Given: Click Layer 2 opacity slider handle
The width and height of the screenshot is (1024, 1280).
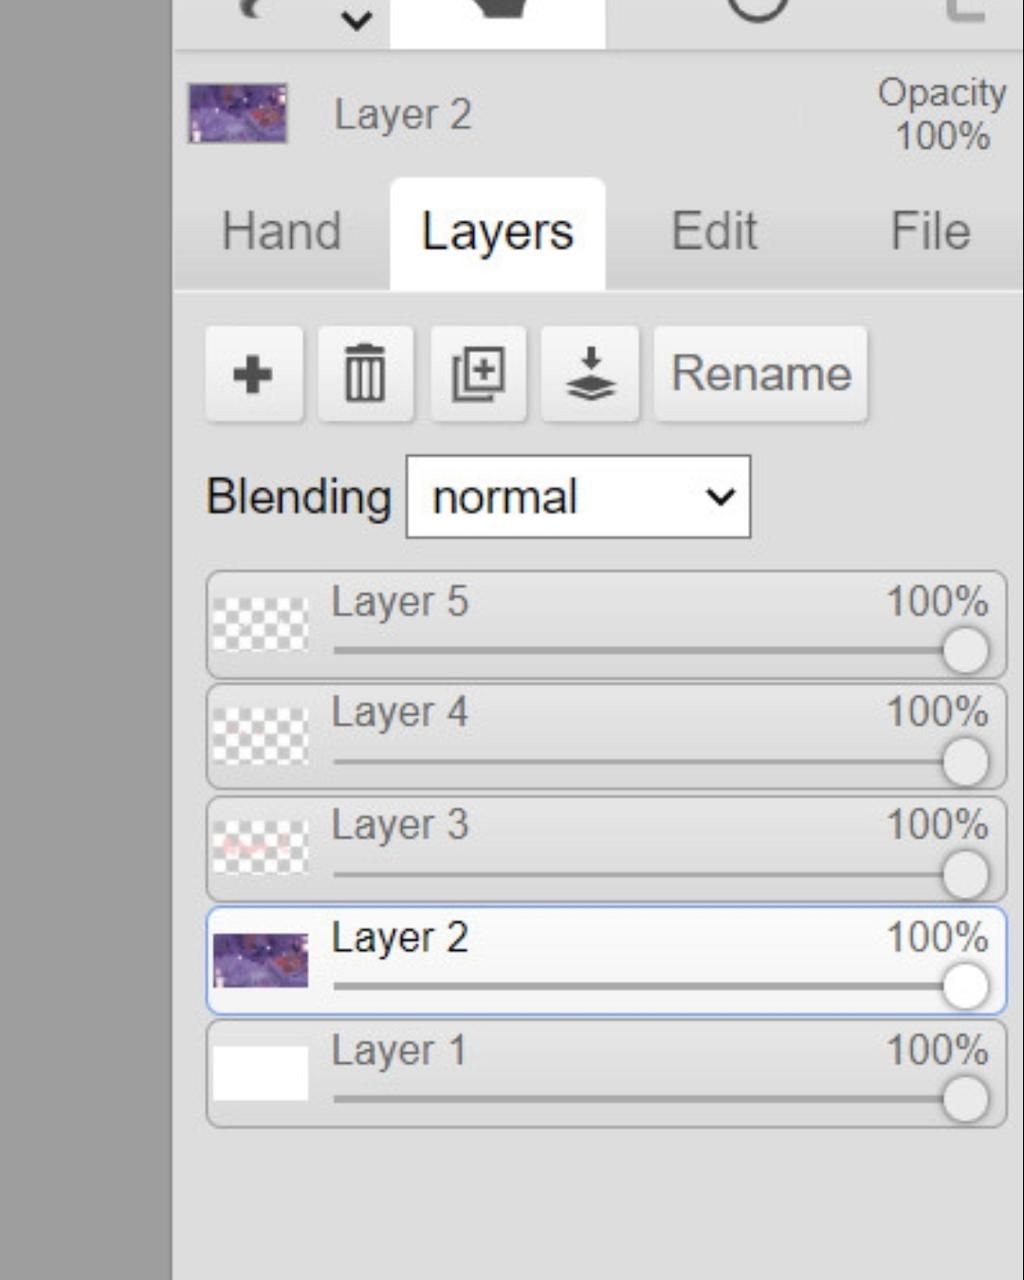Looking at the screenshot, I should click(965, 987).
